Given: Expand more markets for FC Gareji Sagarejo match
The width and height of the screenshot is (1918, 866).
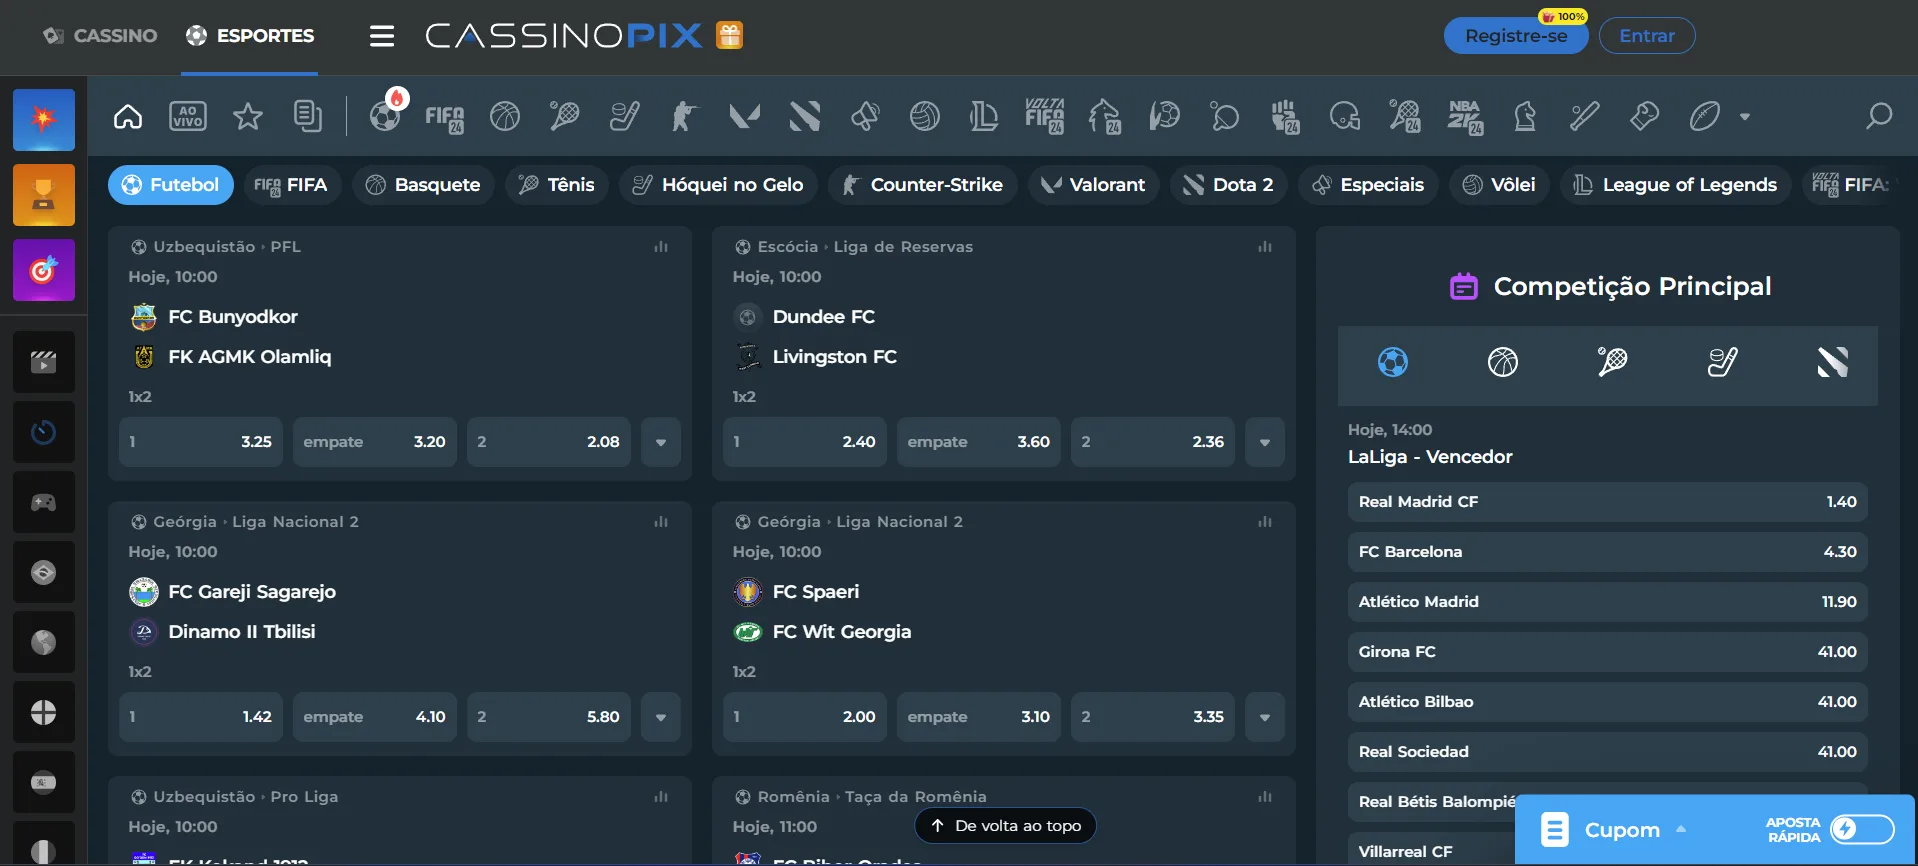Looking at the screenshot, I should click(x=661, y=717).
